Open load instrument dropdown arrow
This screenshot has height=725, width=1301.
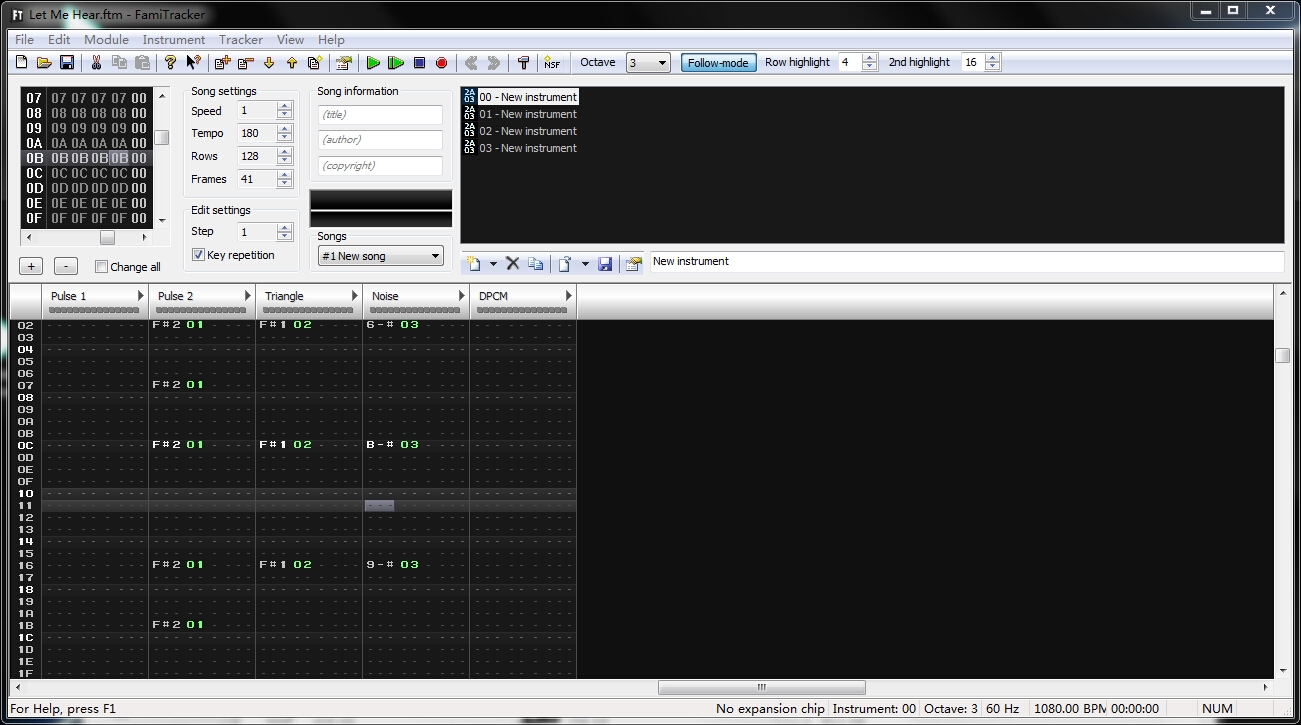click(585, 264)
